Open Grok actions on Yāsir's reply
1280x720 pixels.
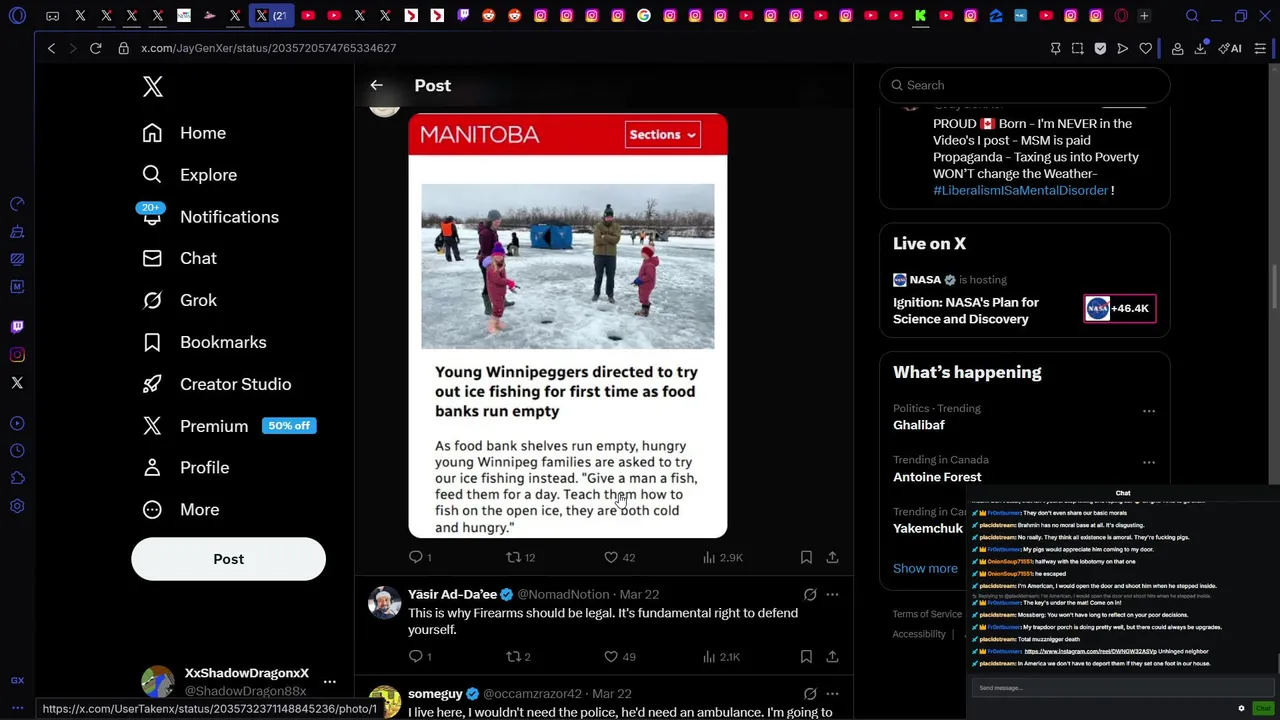coord(810,594)
